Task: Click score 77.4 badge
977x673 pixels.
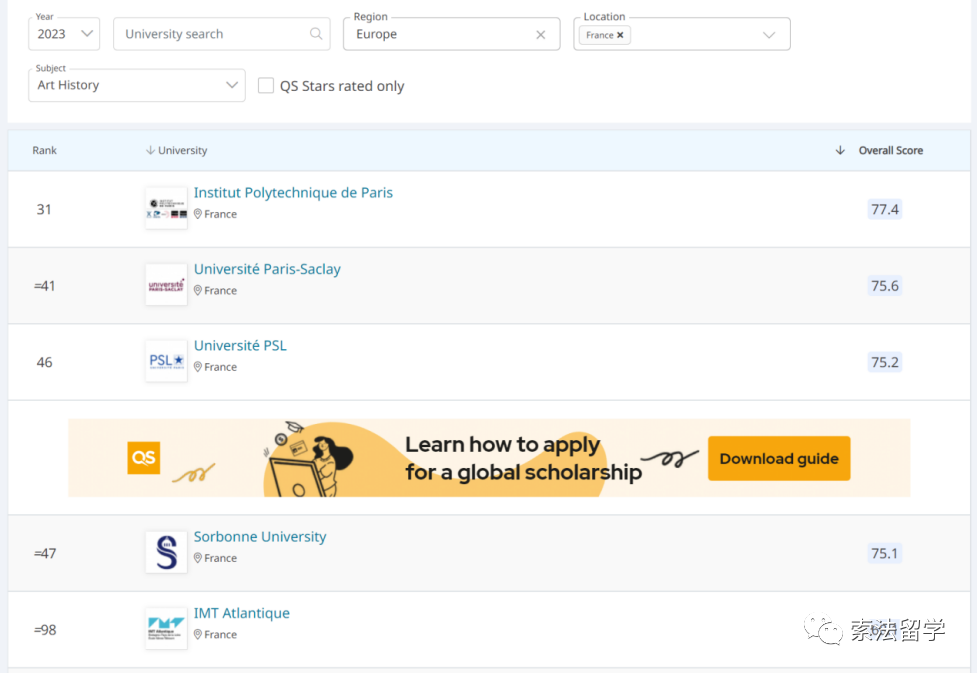Action: tap(885, 209)
